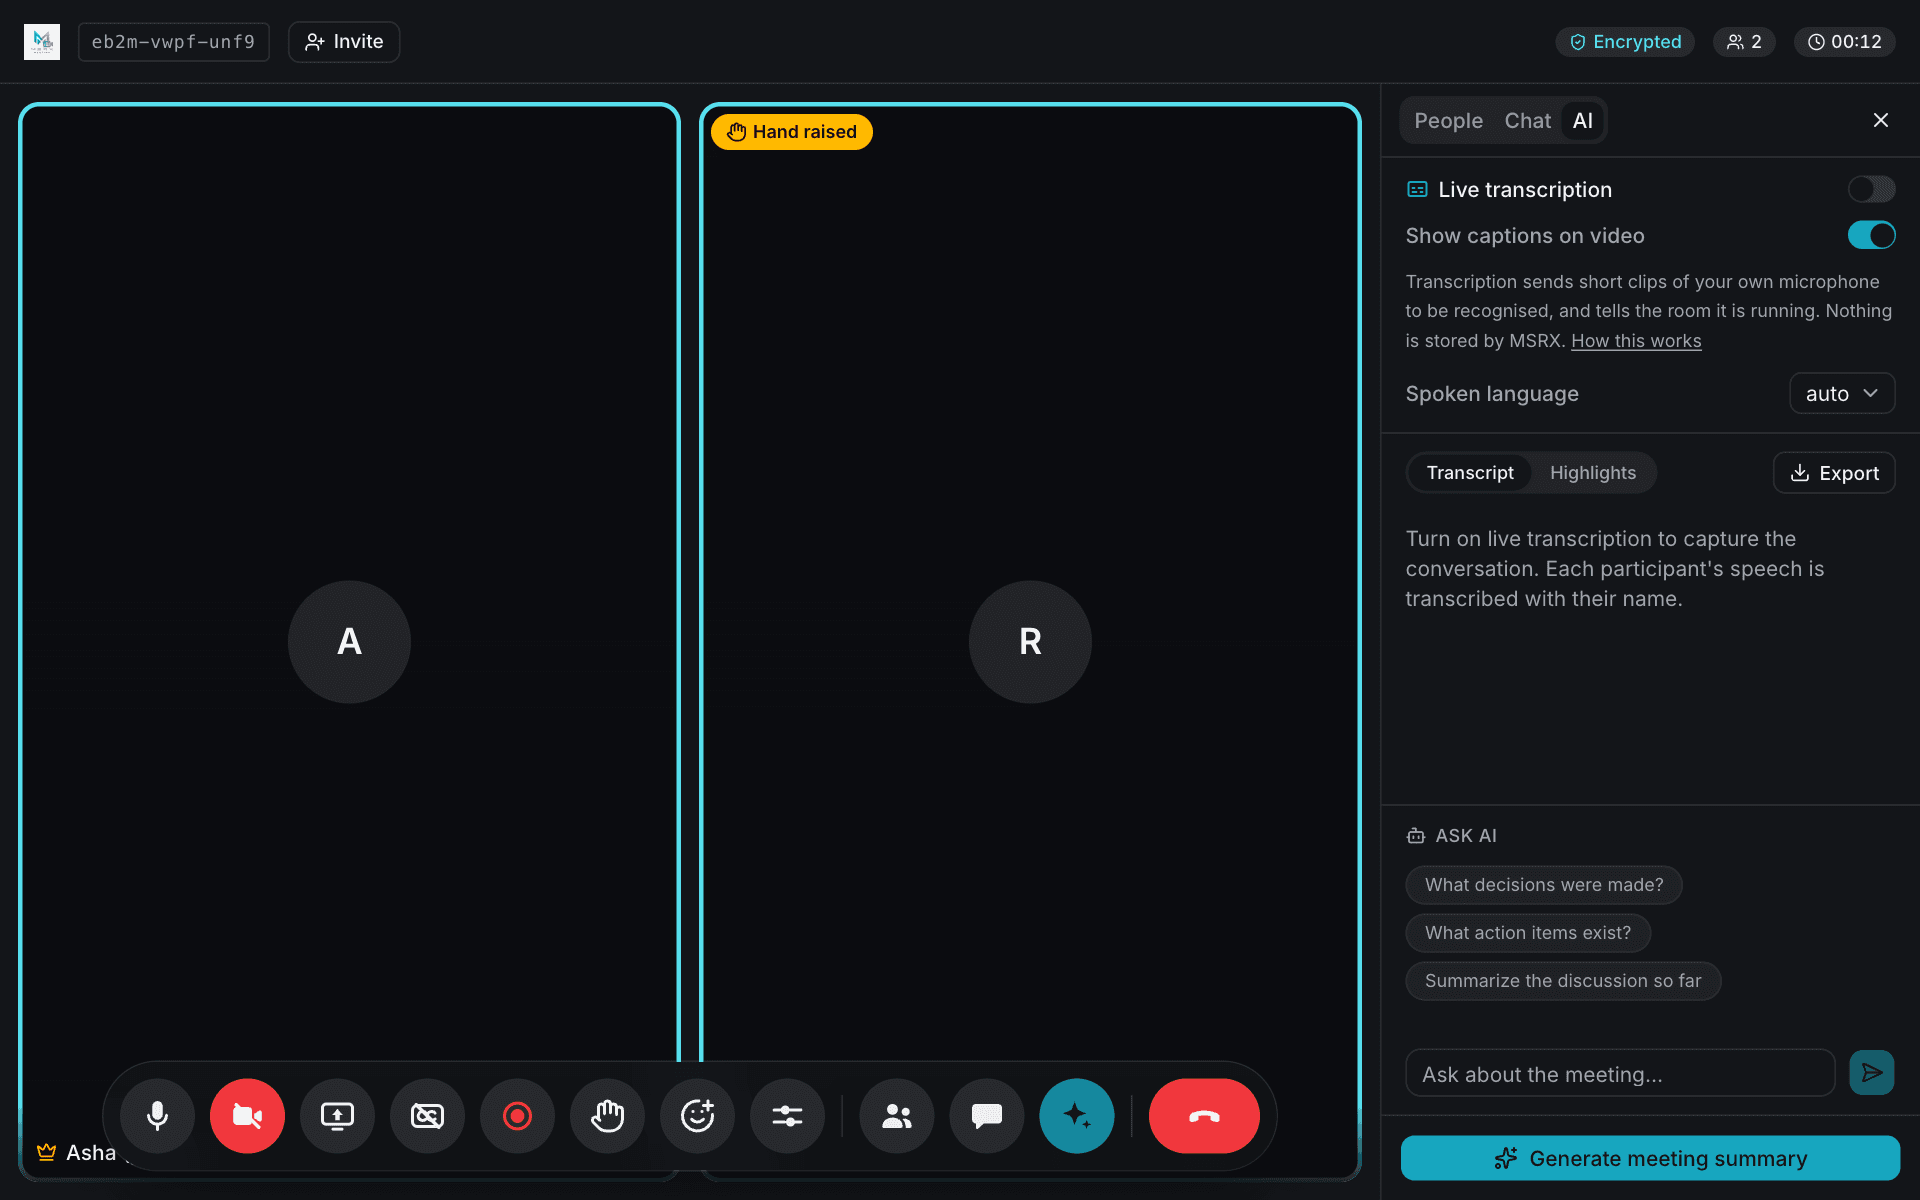Viewport: 1920px width, 1200px height.
Task: Click the Asha name label
Action: point(91,1153)
